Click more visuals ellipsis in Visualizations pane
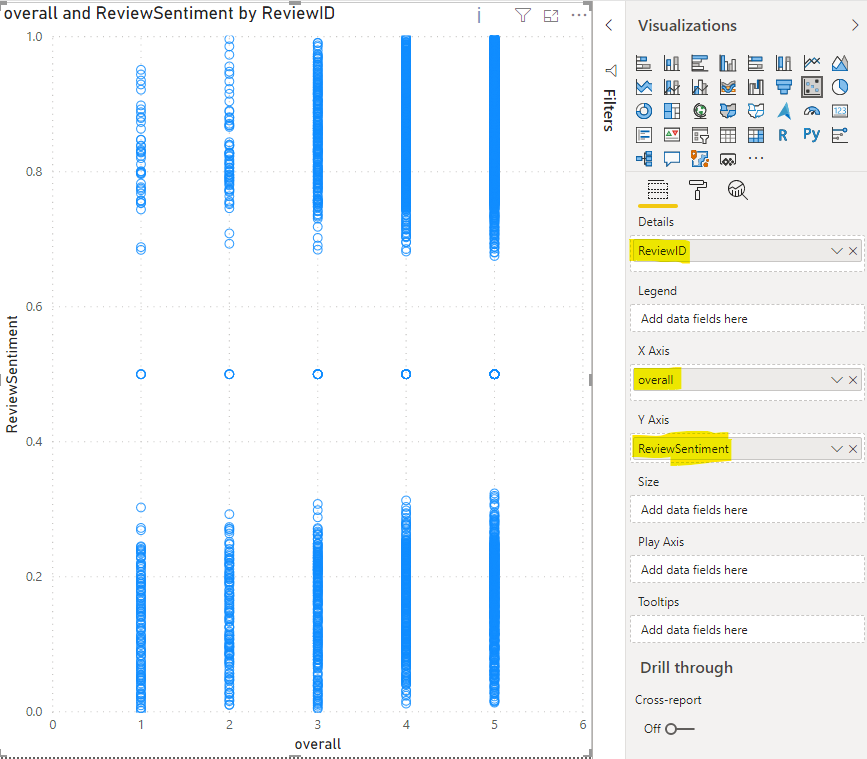The width and height of the screenshot is (867, 759). (x=754, y=158)
